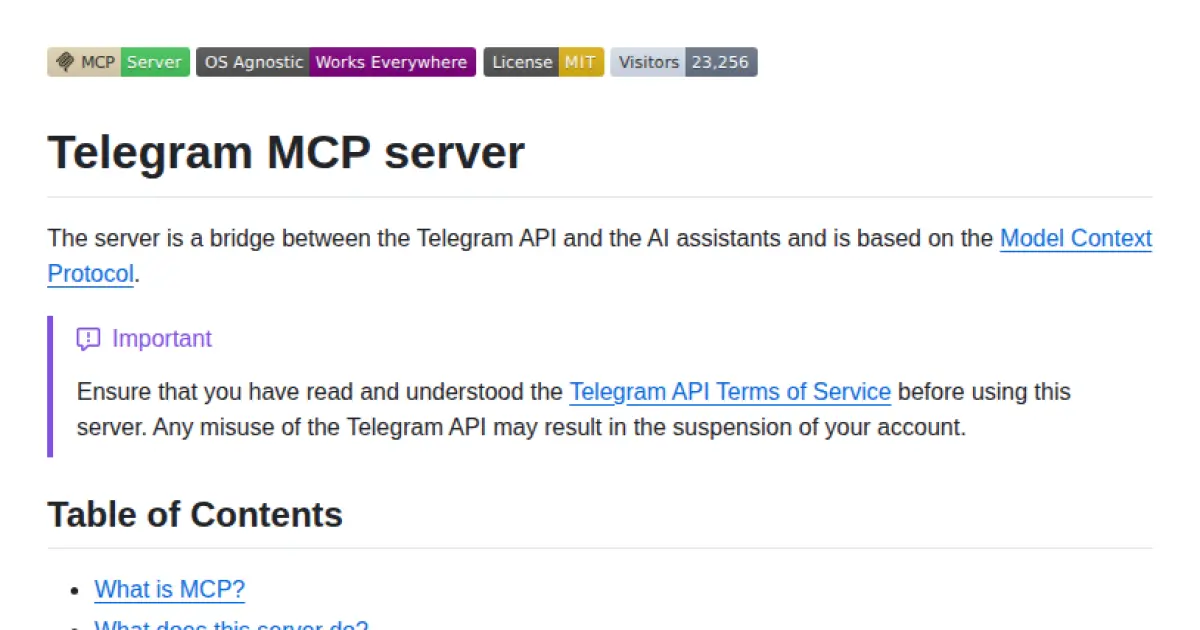Screen dimensions: 1200x630
Task: Open the License MIT badge
Action: coord(543,61)
